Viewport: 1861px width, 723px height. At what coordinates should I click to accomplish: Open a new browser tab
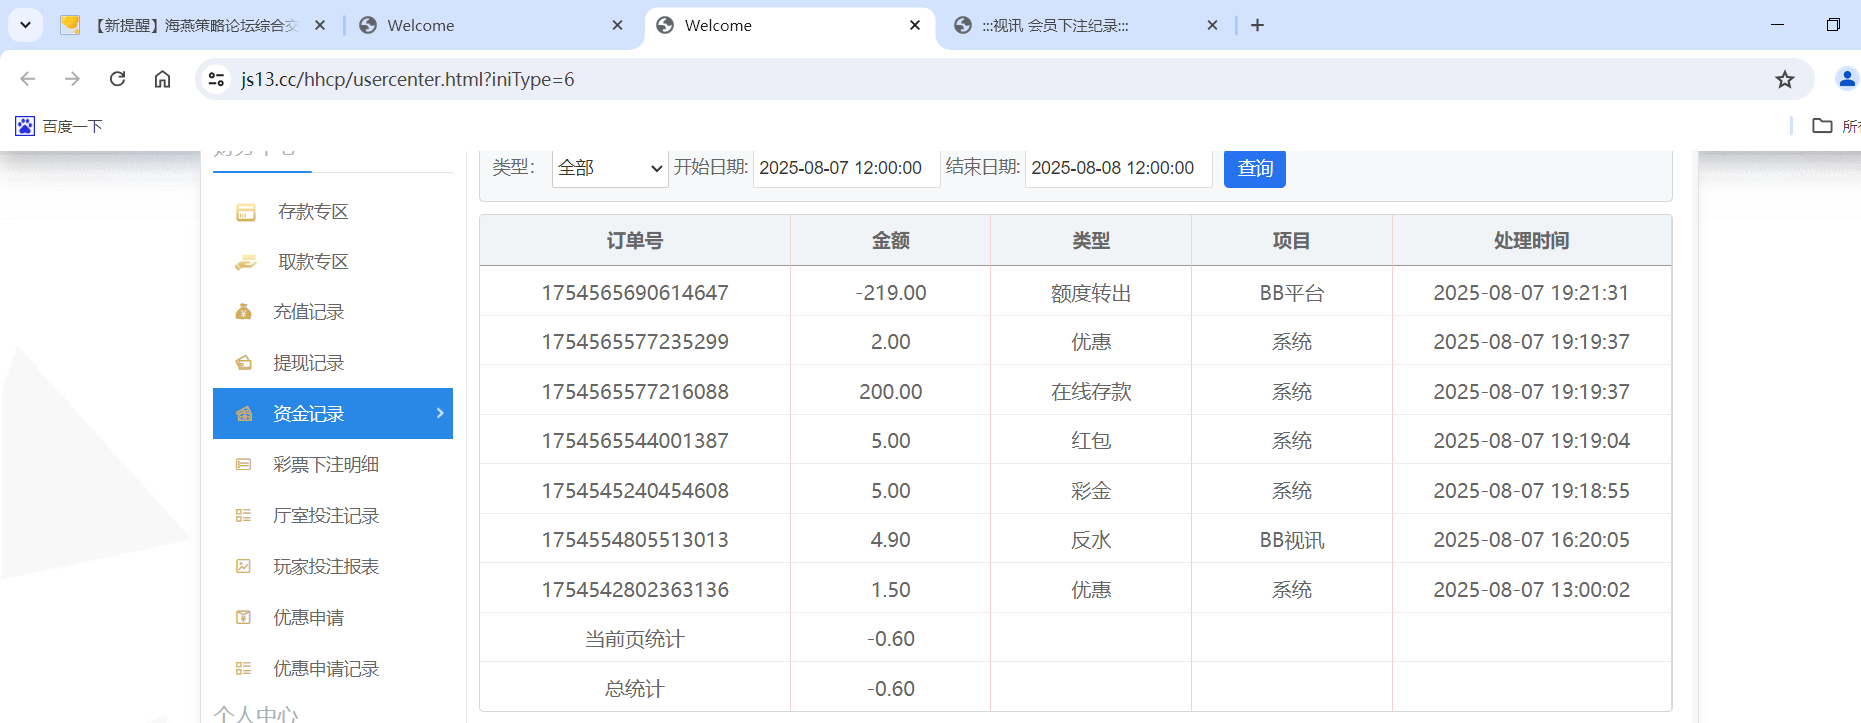(1257, 25)
